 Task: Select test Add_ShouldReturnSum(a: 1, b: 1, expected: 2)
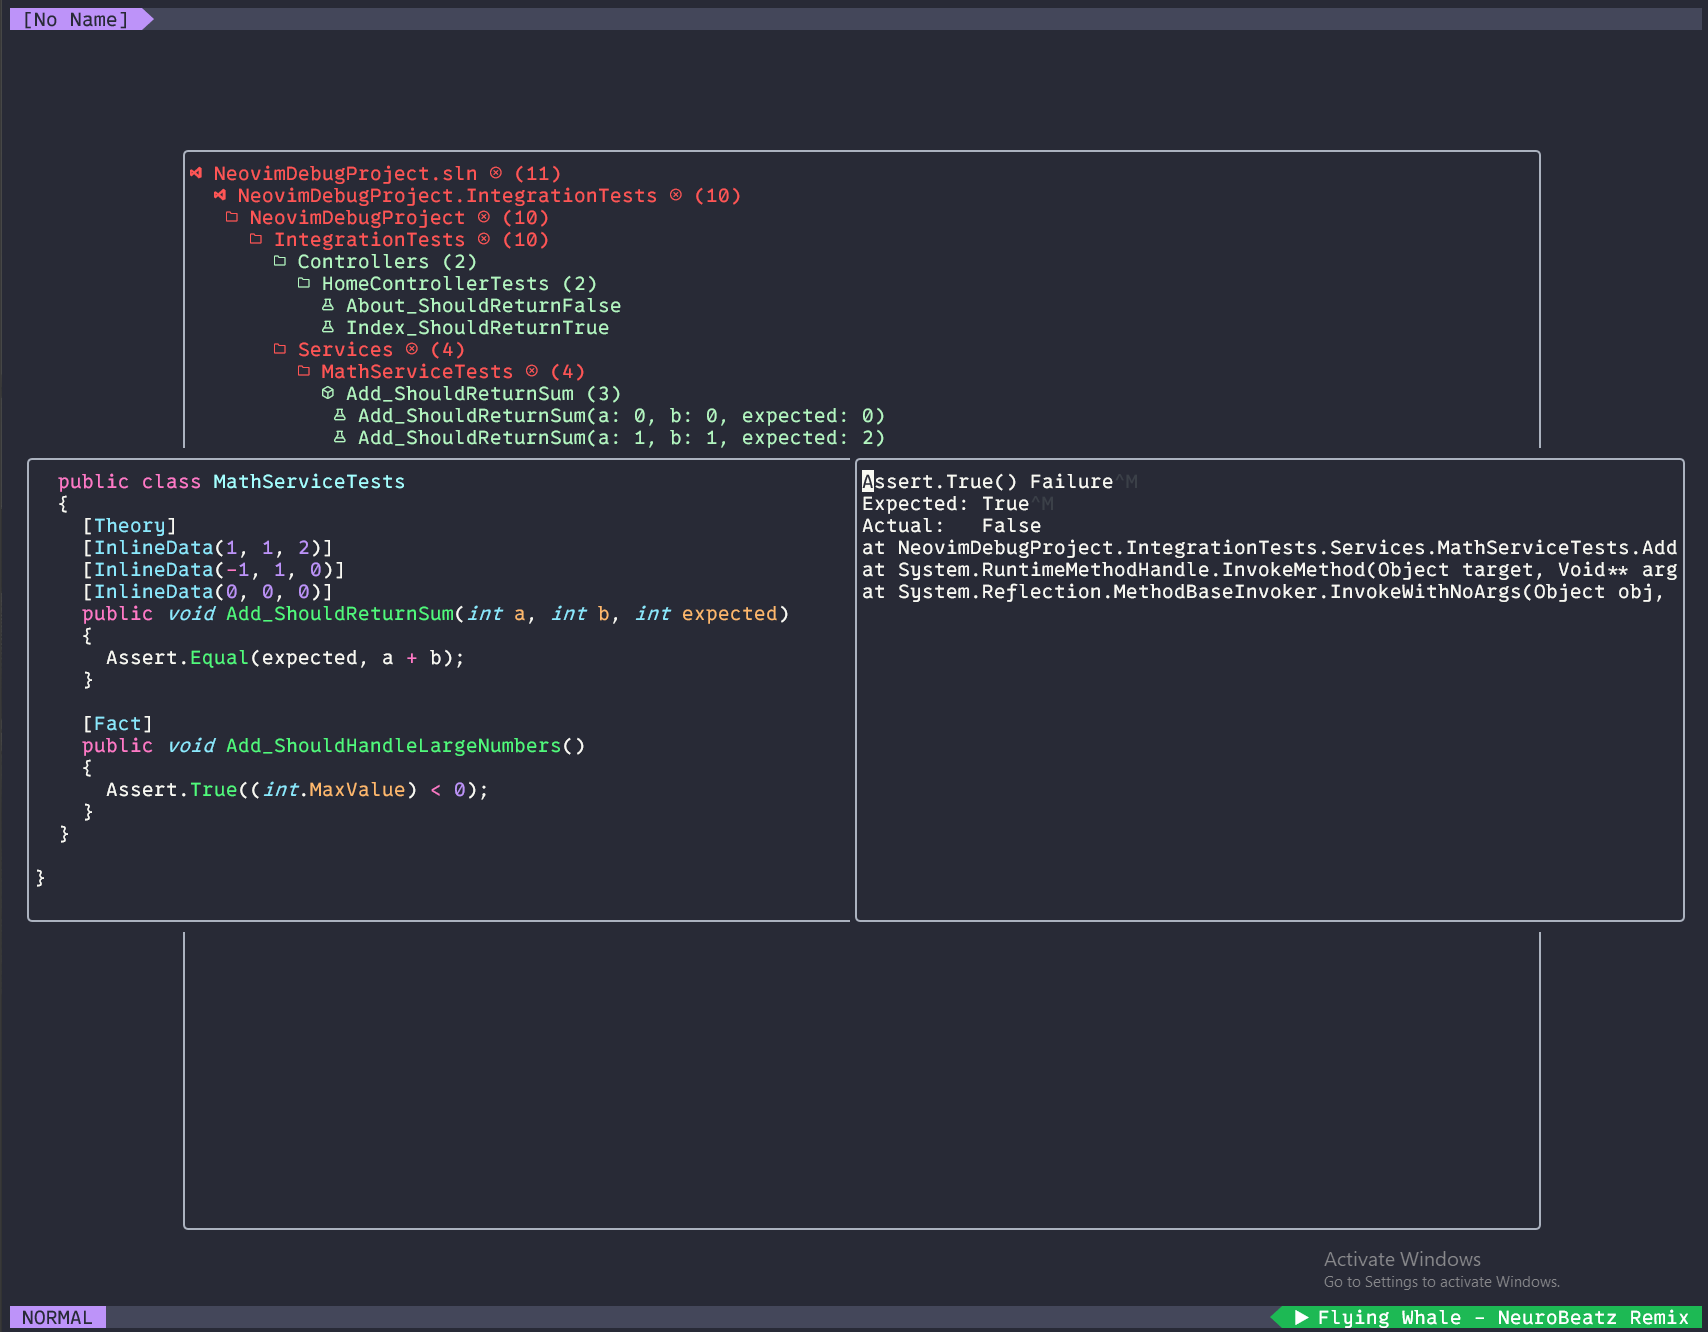click(620, 437)
